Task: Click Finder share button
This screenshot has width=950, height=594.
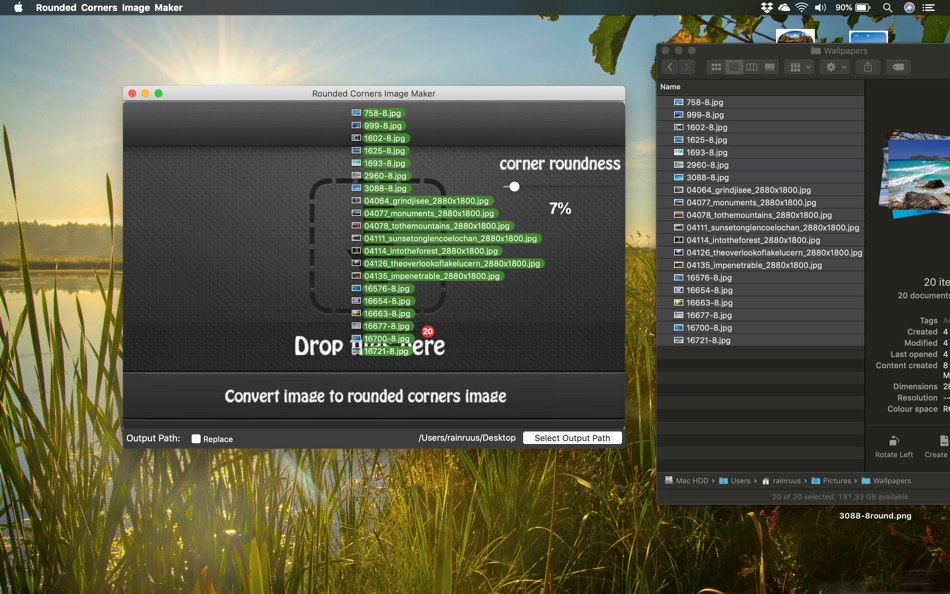Action: point(868,67)
